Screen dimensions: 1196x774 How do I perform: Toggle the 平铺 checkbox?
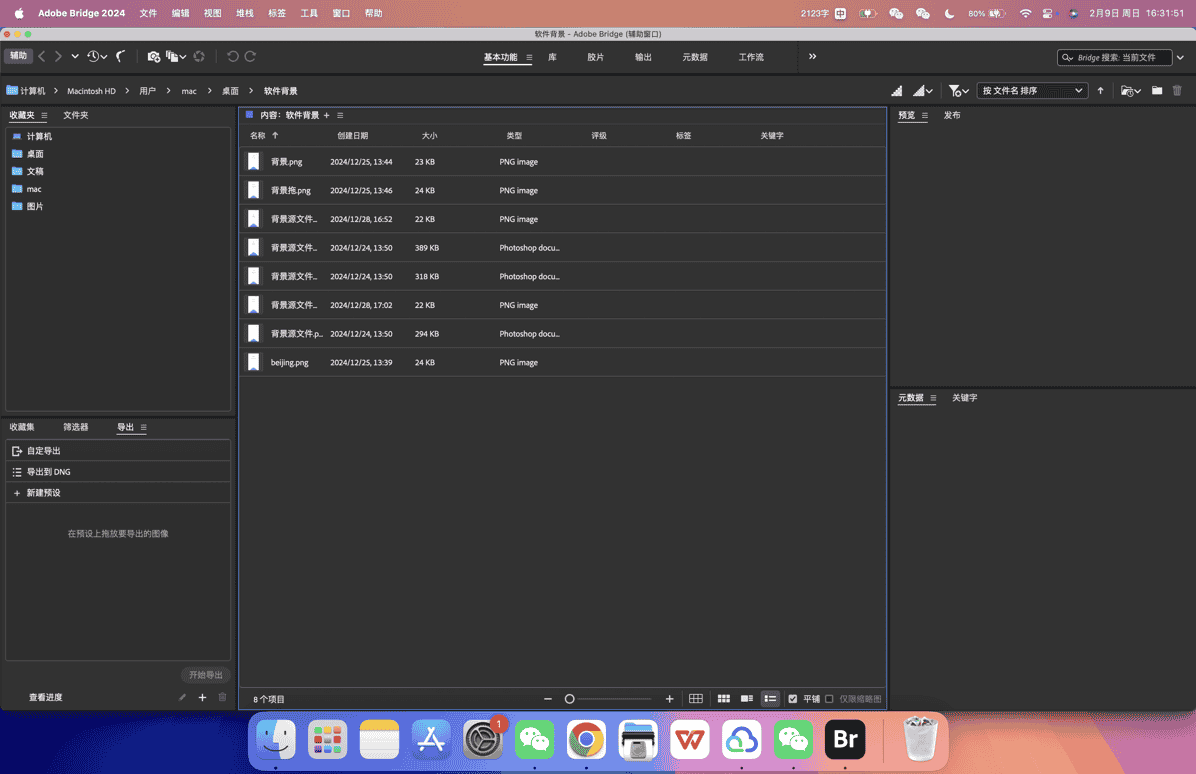click(x=794, y=698)
